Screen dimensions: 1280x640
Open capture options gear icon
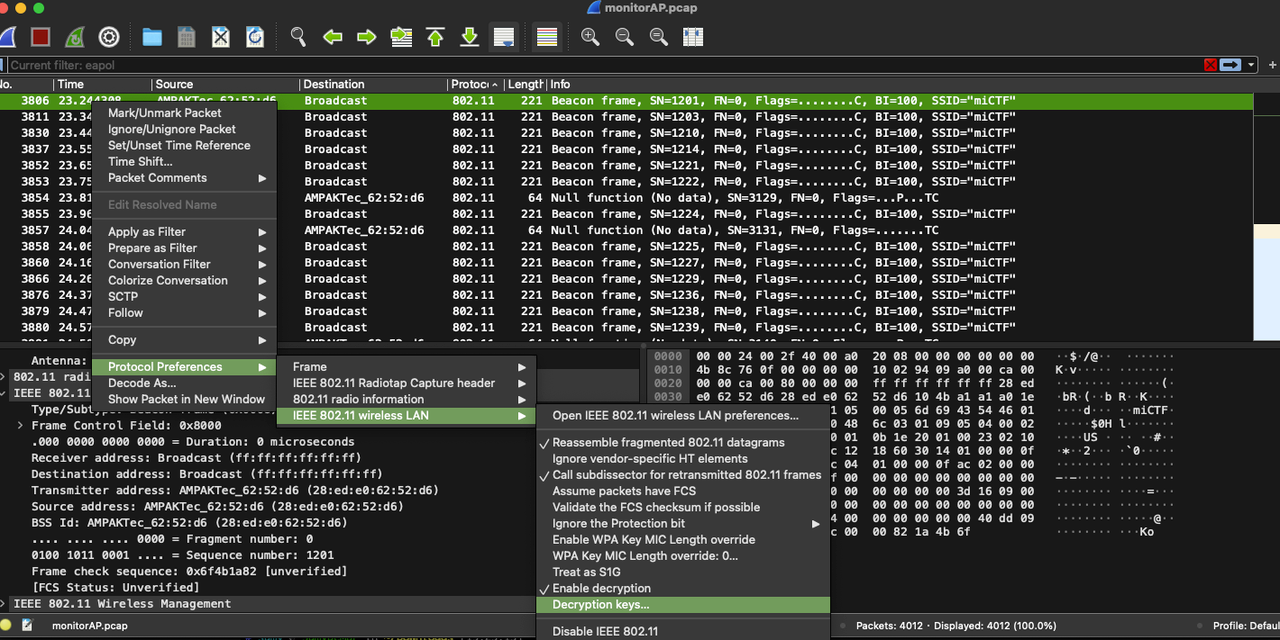109,37
